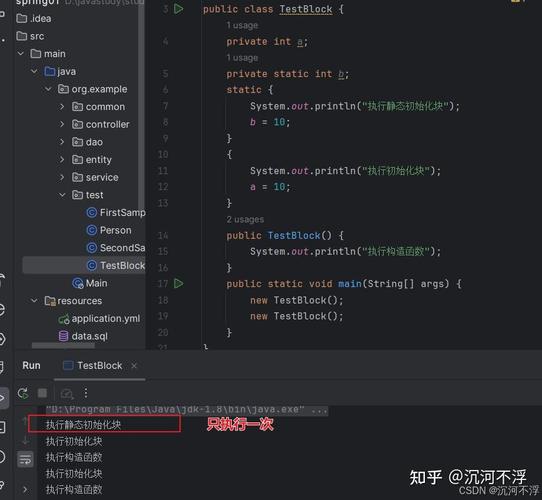Click the '1 usage' hint above field a
The image size is (542, 500).
tap(242, 25)
